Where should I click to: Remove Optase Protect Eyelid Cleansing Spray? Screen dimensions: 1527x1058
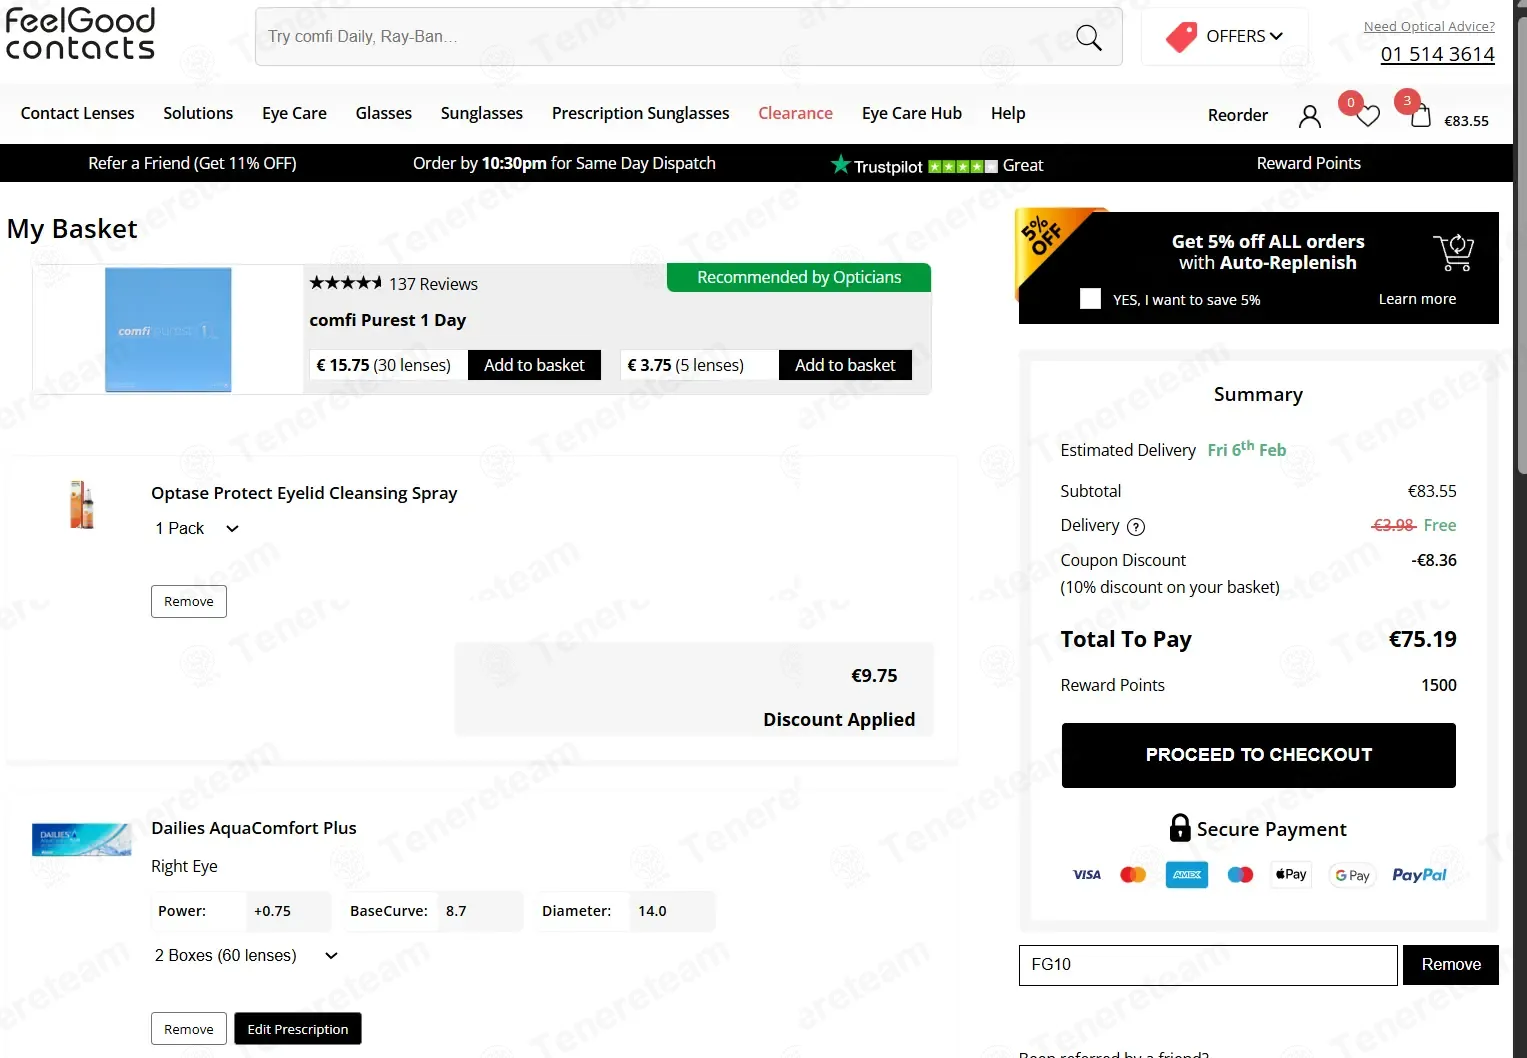click(x=189, y=601)
